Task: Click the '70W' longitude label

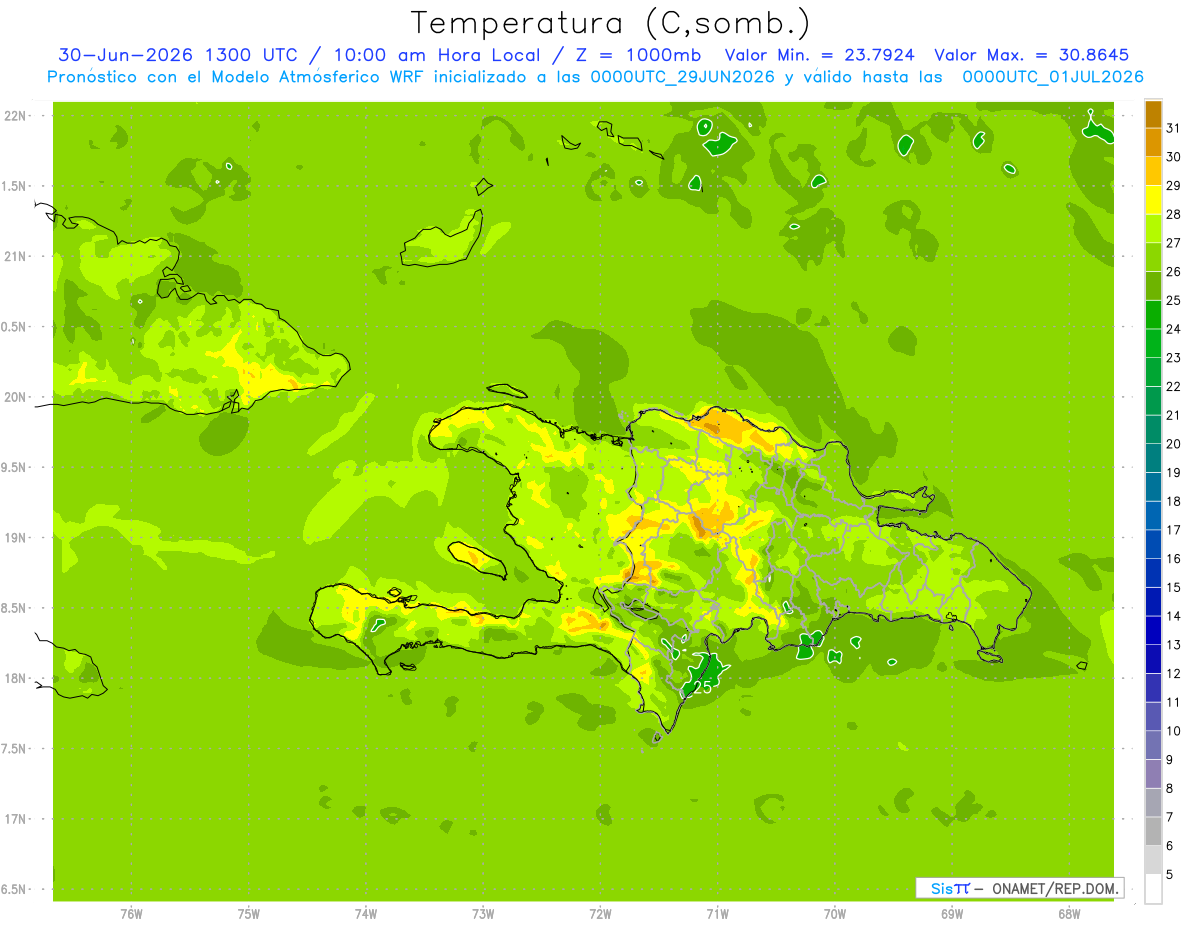Action: click(x=835, y=914)
